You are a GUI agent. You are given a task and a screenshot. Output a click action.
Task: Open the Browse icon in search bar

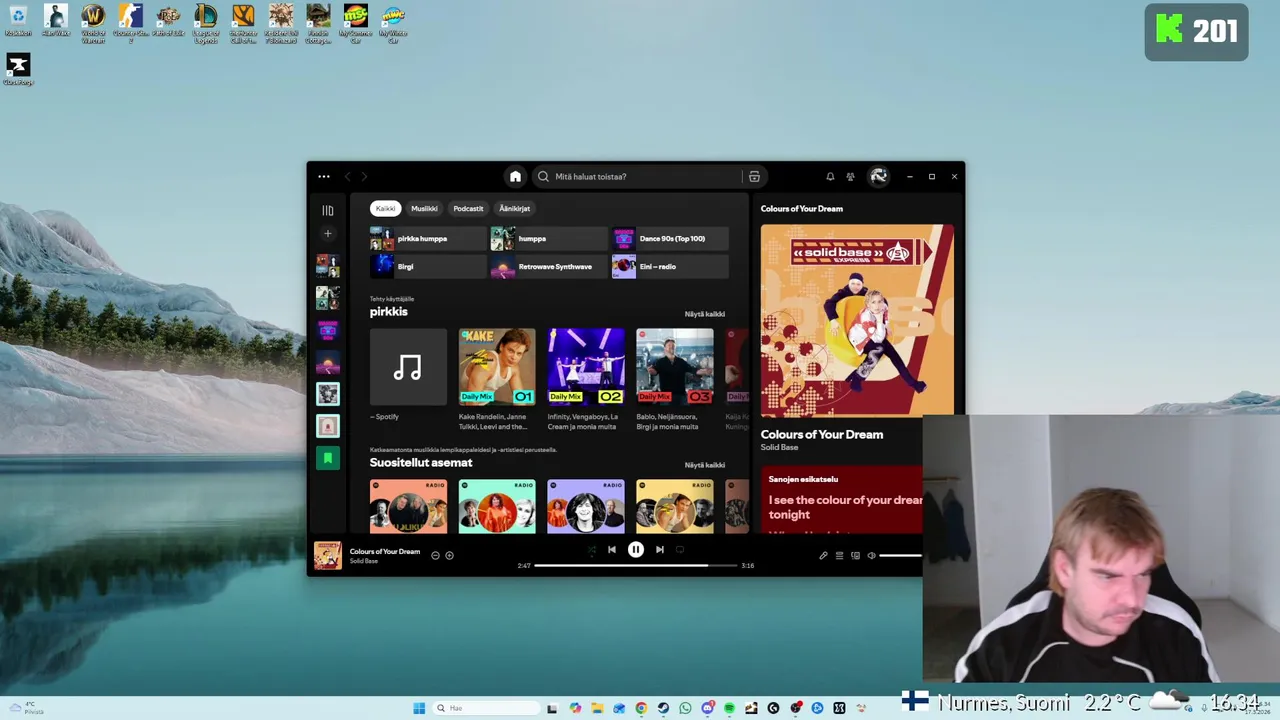click(754, 177)
